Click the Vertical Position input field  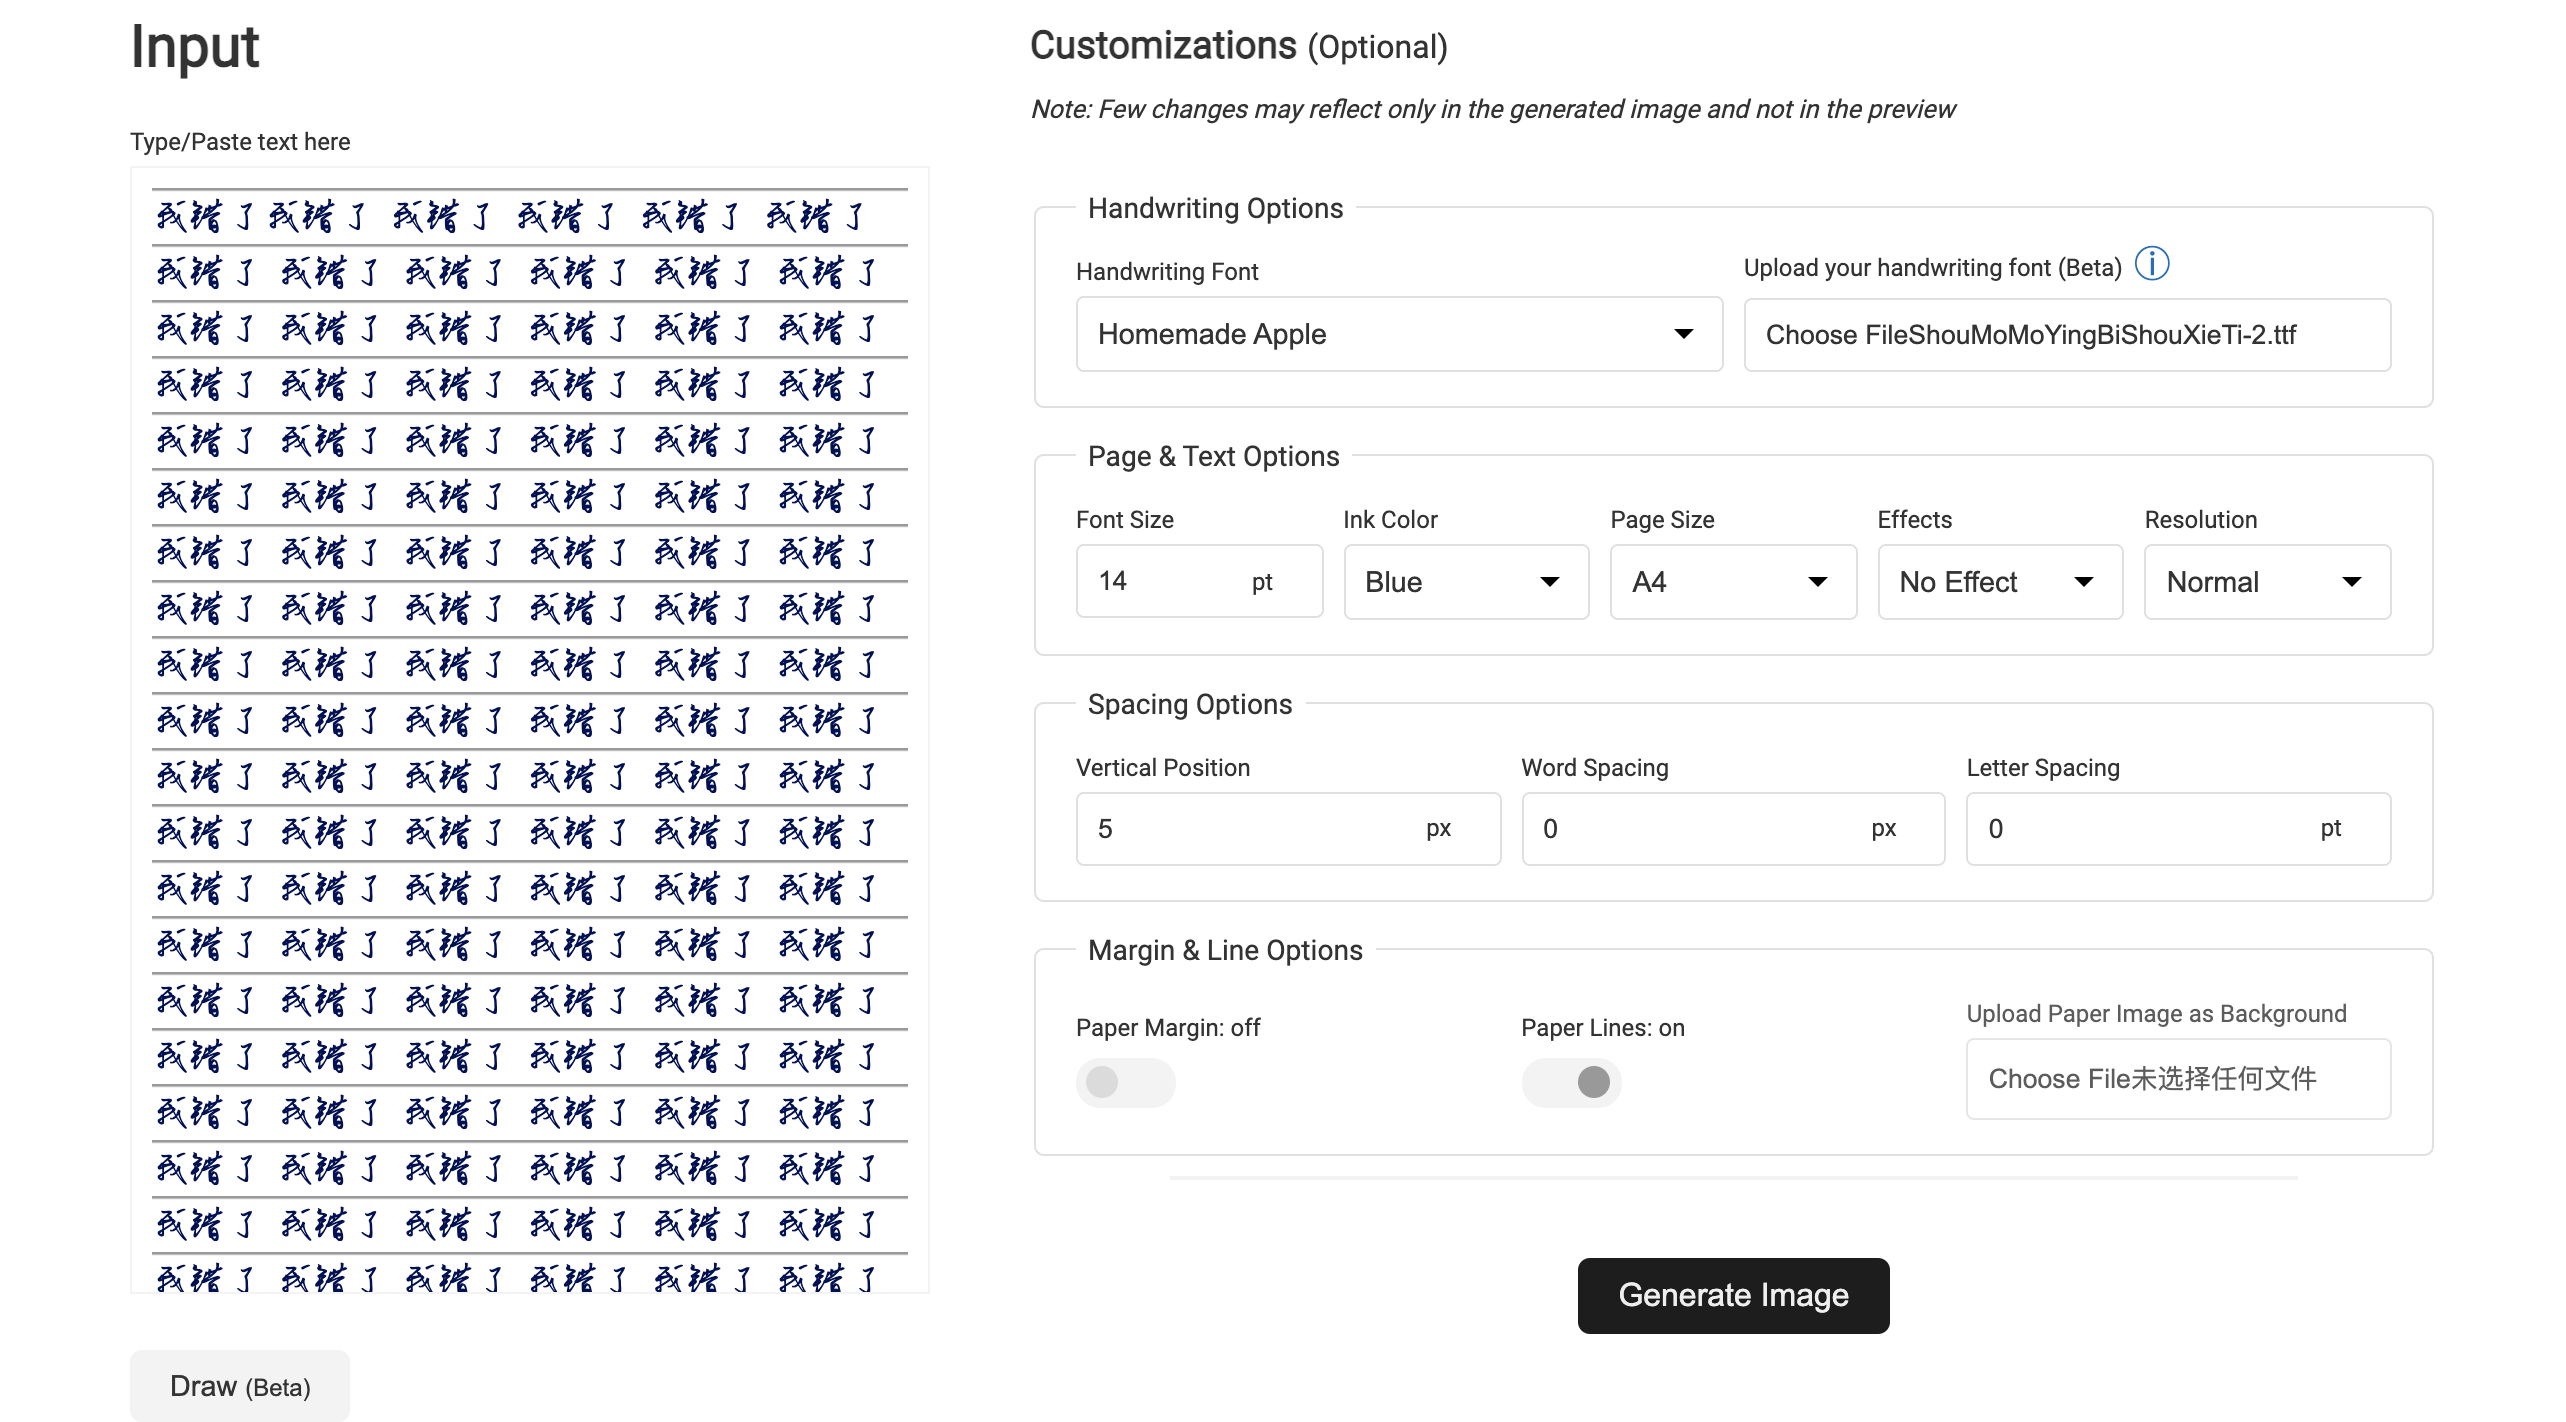pyautogui.click(x=1250, y=829)
